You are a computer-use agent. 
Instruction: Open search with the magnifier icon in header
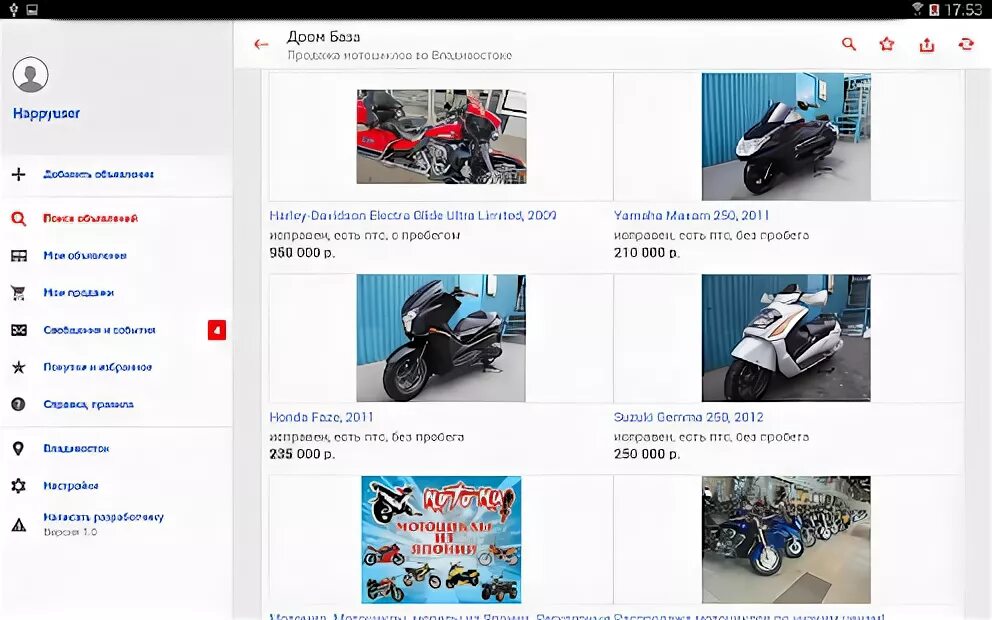[848, 44]
